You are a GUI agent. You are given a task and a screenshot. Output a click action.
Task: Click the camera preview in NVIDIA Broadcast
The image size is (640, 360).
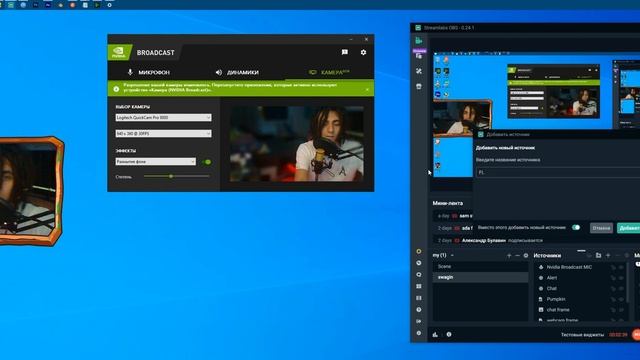pos(297,144)
